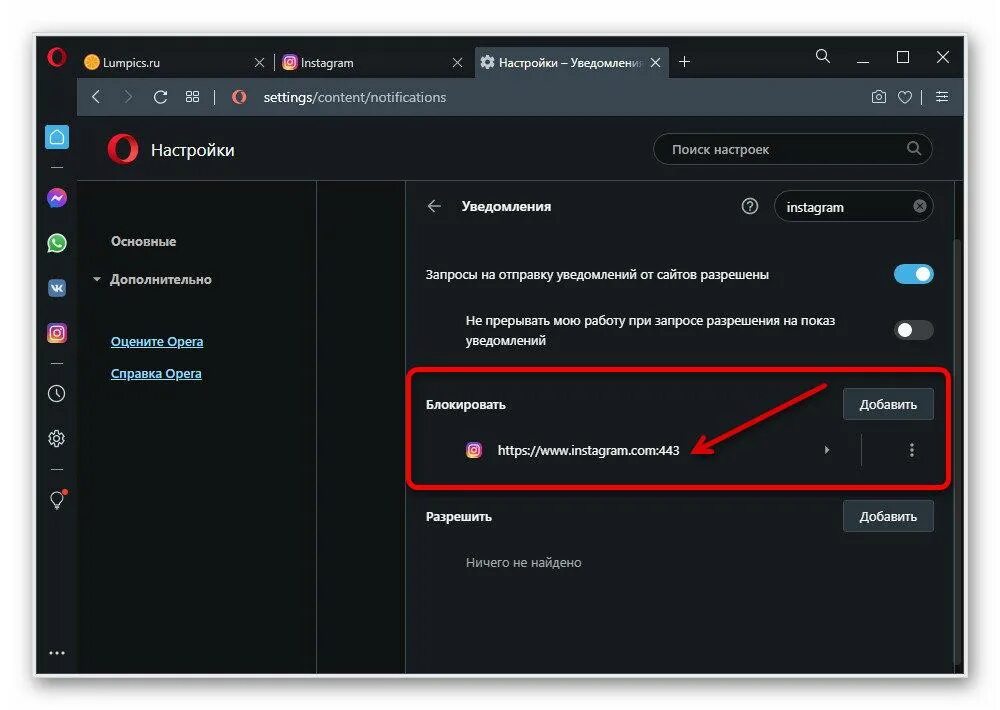The height and width of the screenshot is (710, 1000).
Task: Open tab search magnifier icon
Action: [823, 57]
